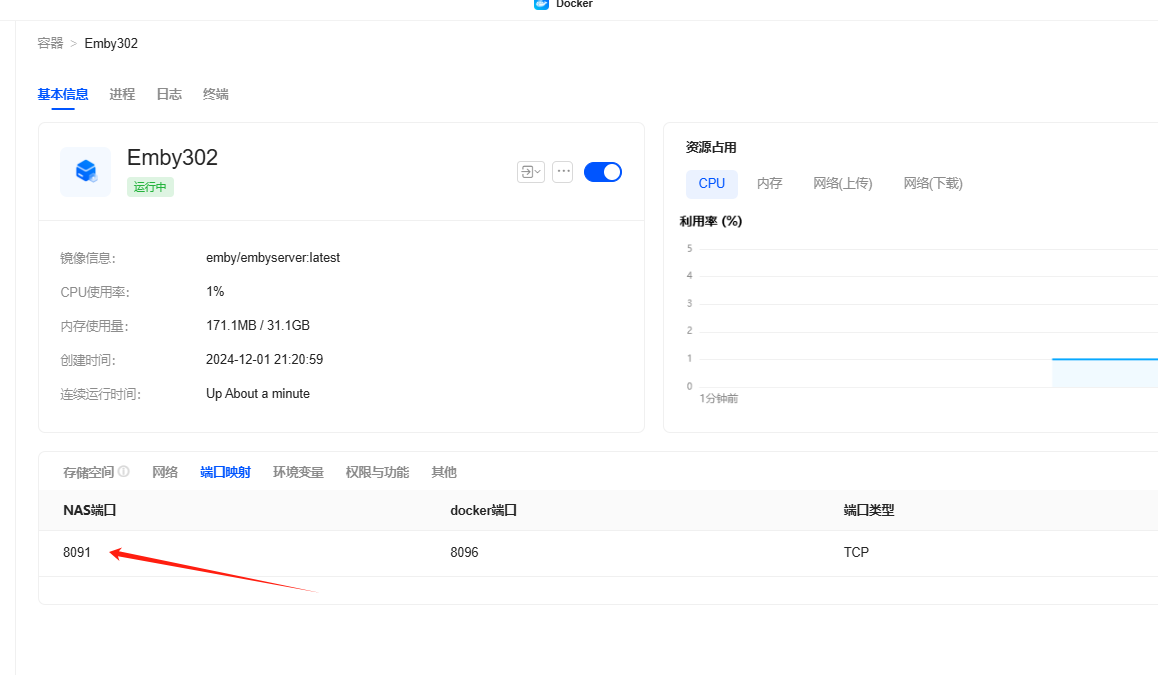Open the three-dots more options button
The height and width of the screenshot is (675, 1158).
point(563,171)
